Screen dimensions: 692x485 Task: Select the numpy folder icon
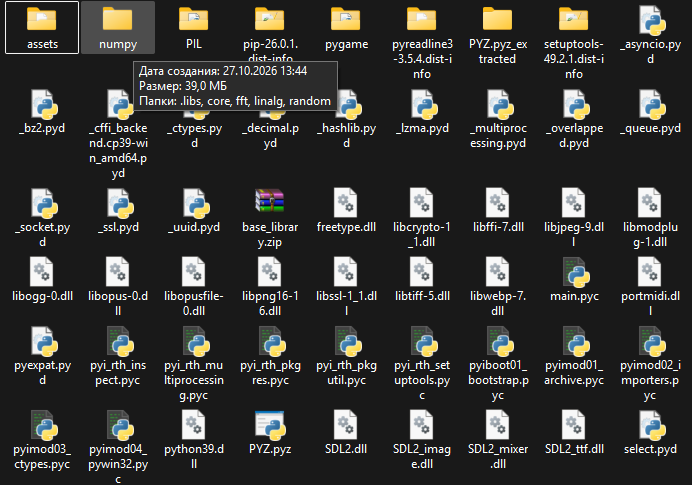(x=118, y=20)
